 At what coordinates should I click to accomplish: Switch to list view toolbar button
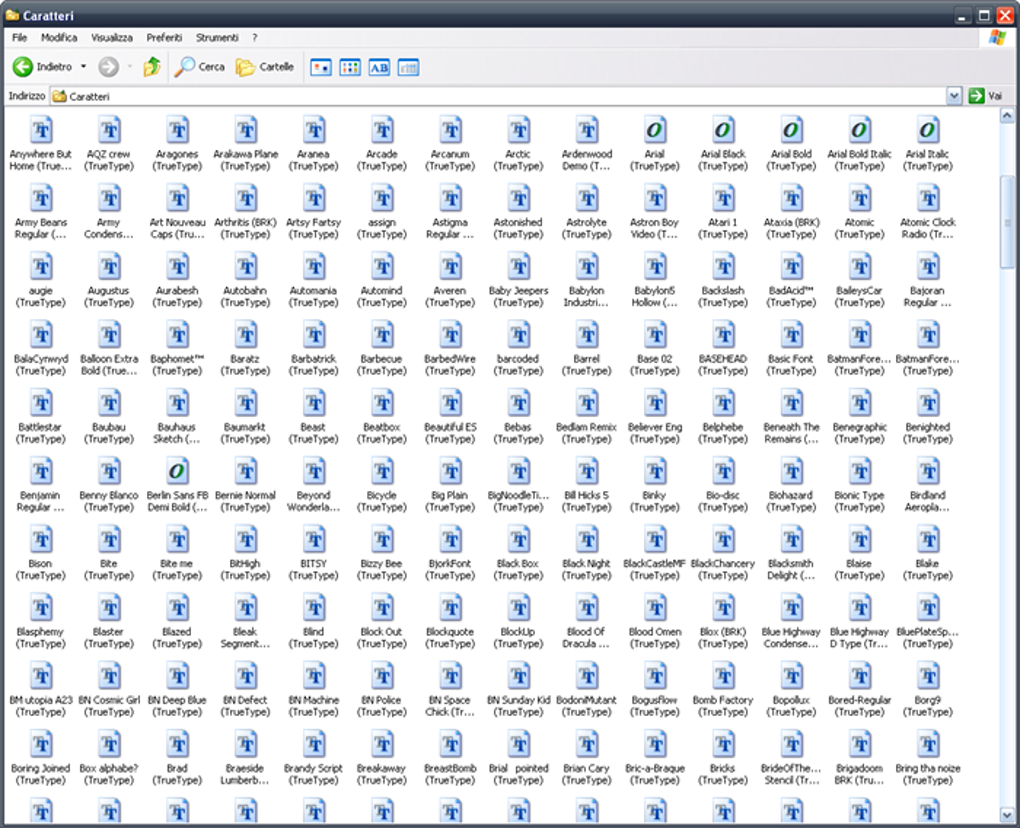(x=350, y=67)
